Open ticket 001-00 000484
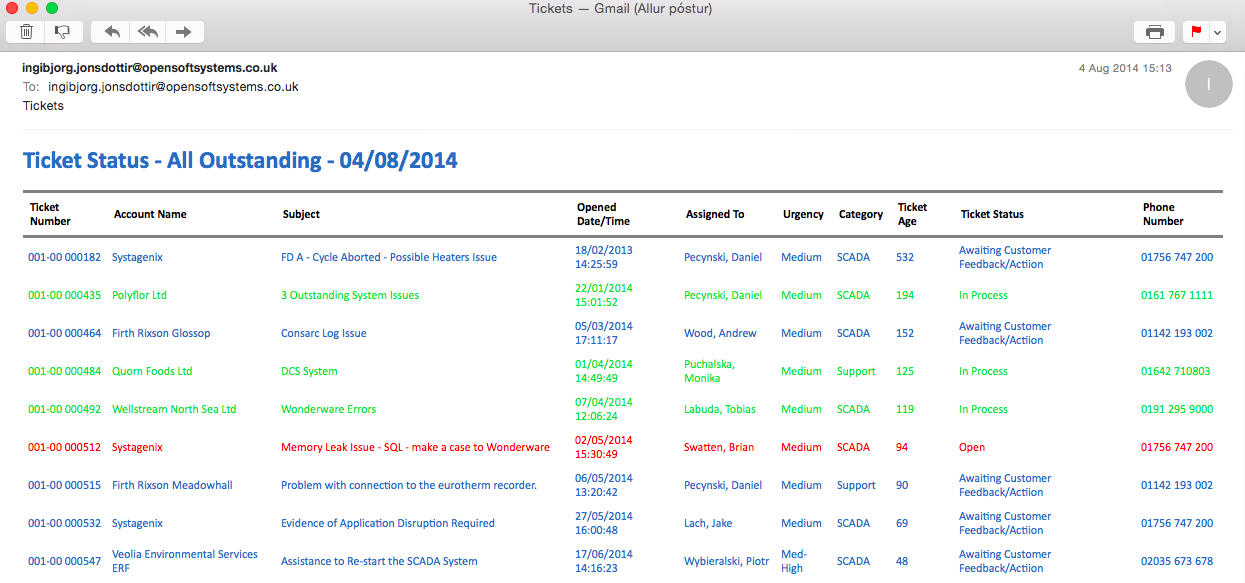The image size is (1245, 583). click(x=64, y=371)
